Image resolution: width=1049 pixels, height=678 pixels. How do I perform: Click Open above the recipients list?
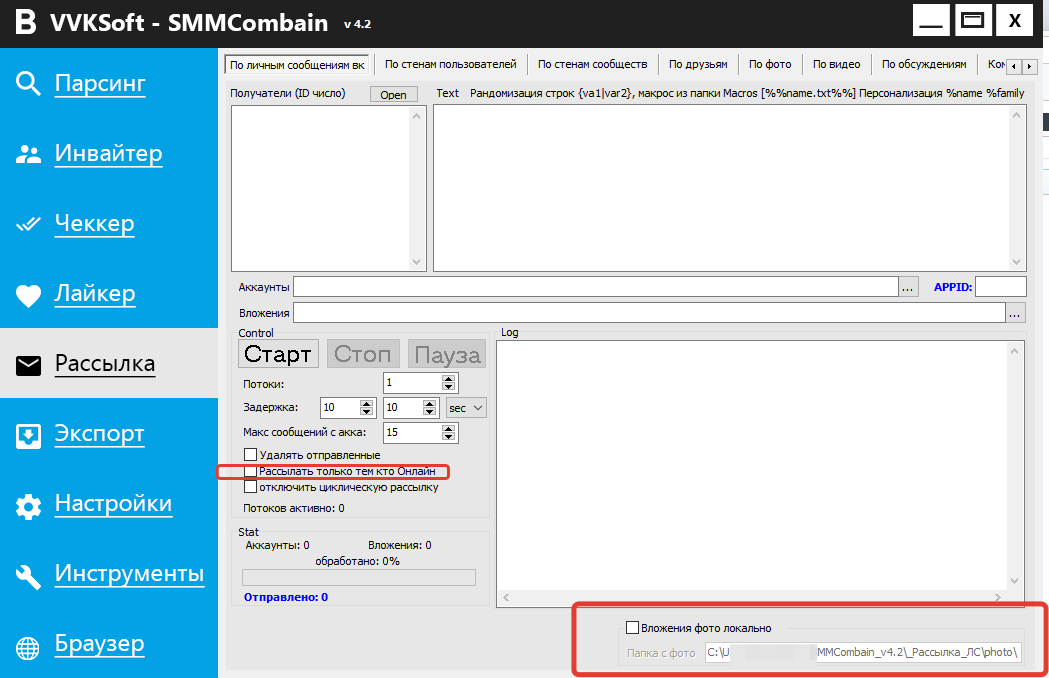(x=393, y=93)
